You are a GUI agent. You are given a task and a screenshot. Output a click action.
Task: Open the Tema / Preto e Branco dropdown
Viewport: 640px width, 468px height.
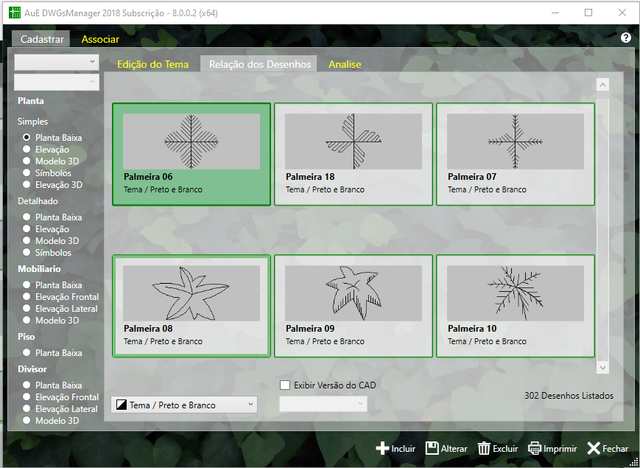click(x=184, y=404)
